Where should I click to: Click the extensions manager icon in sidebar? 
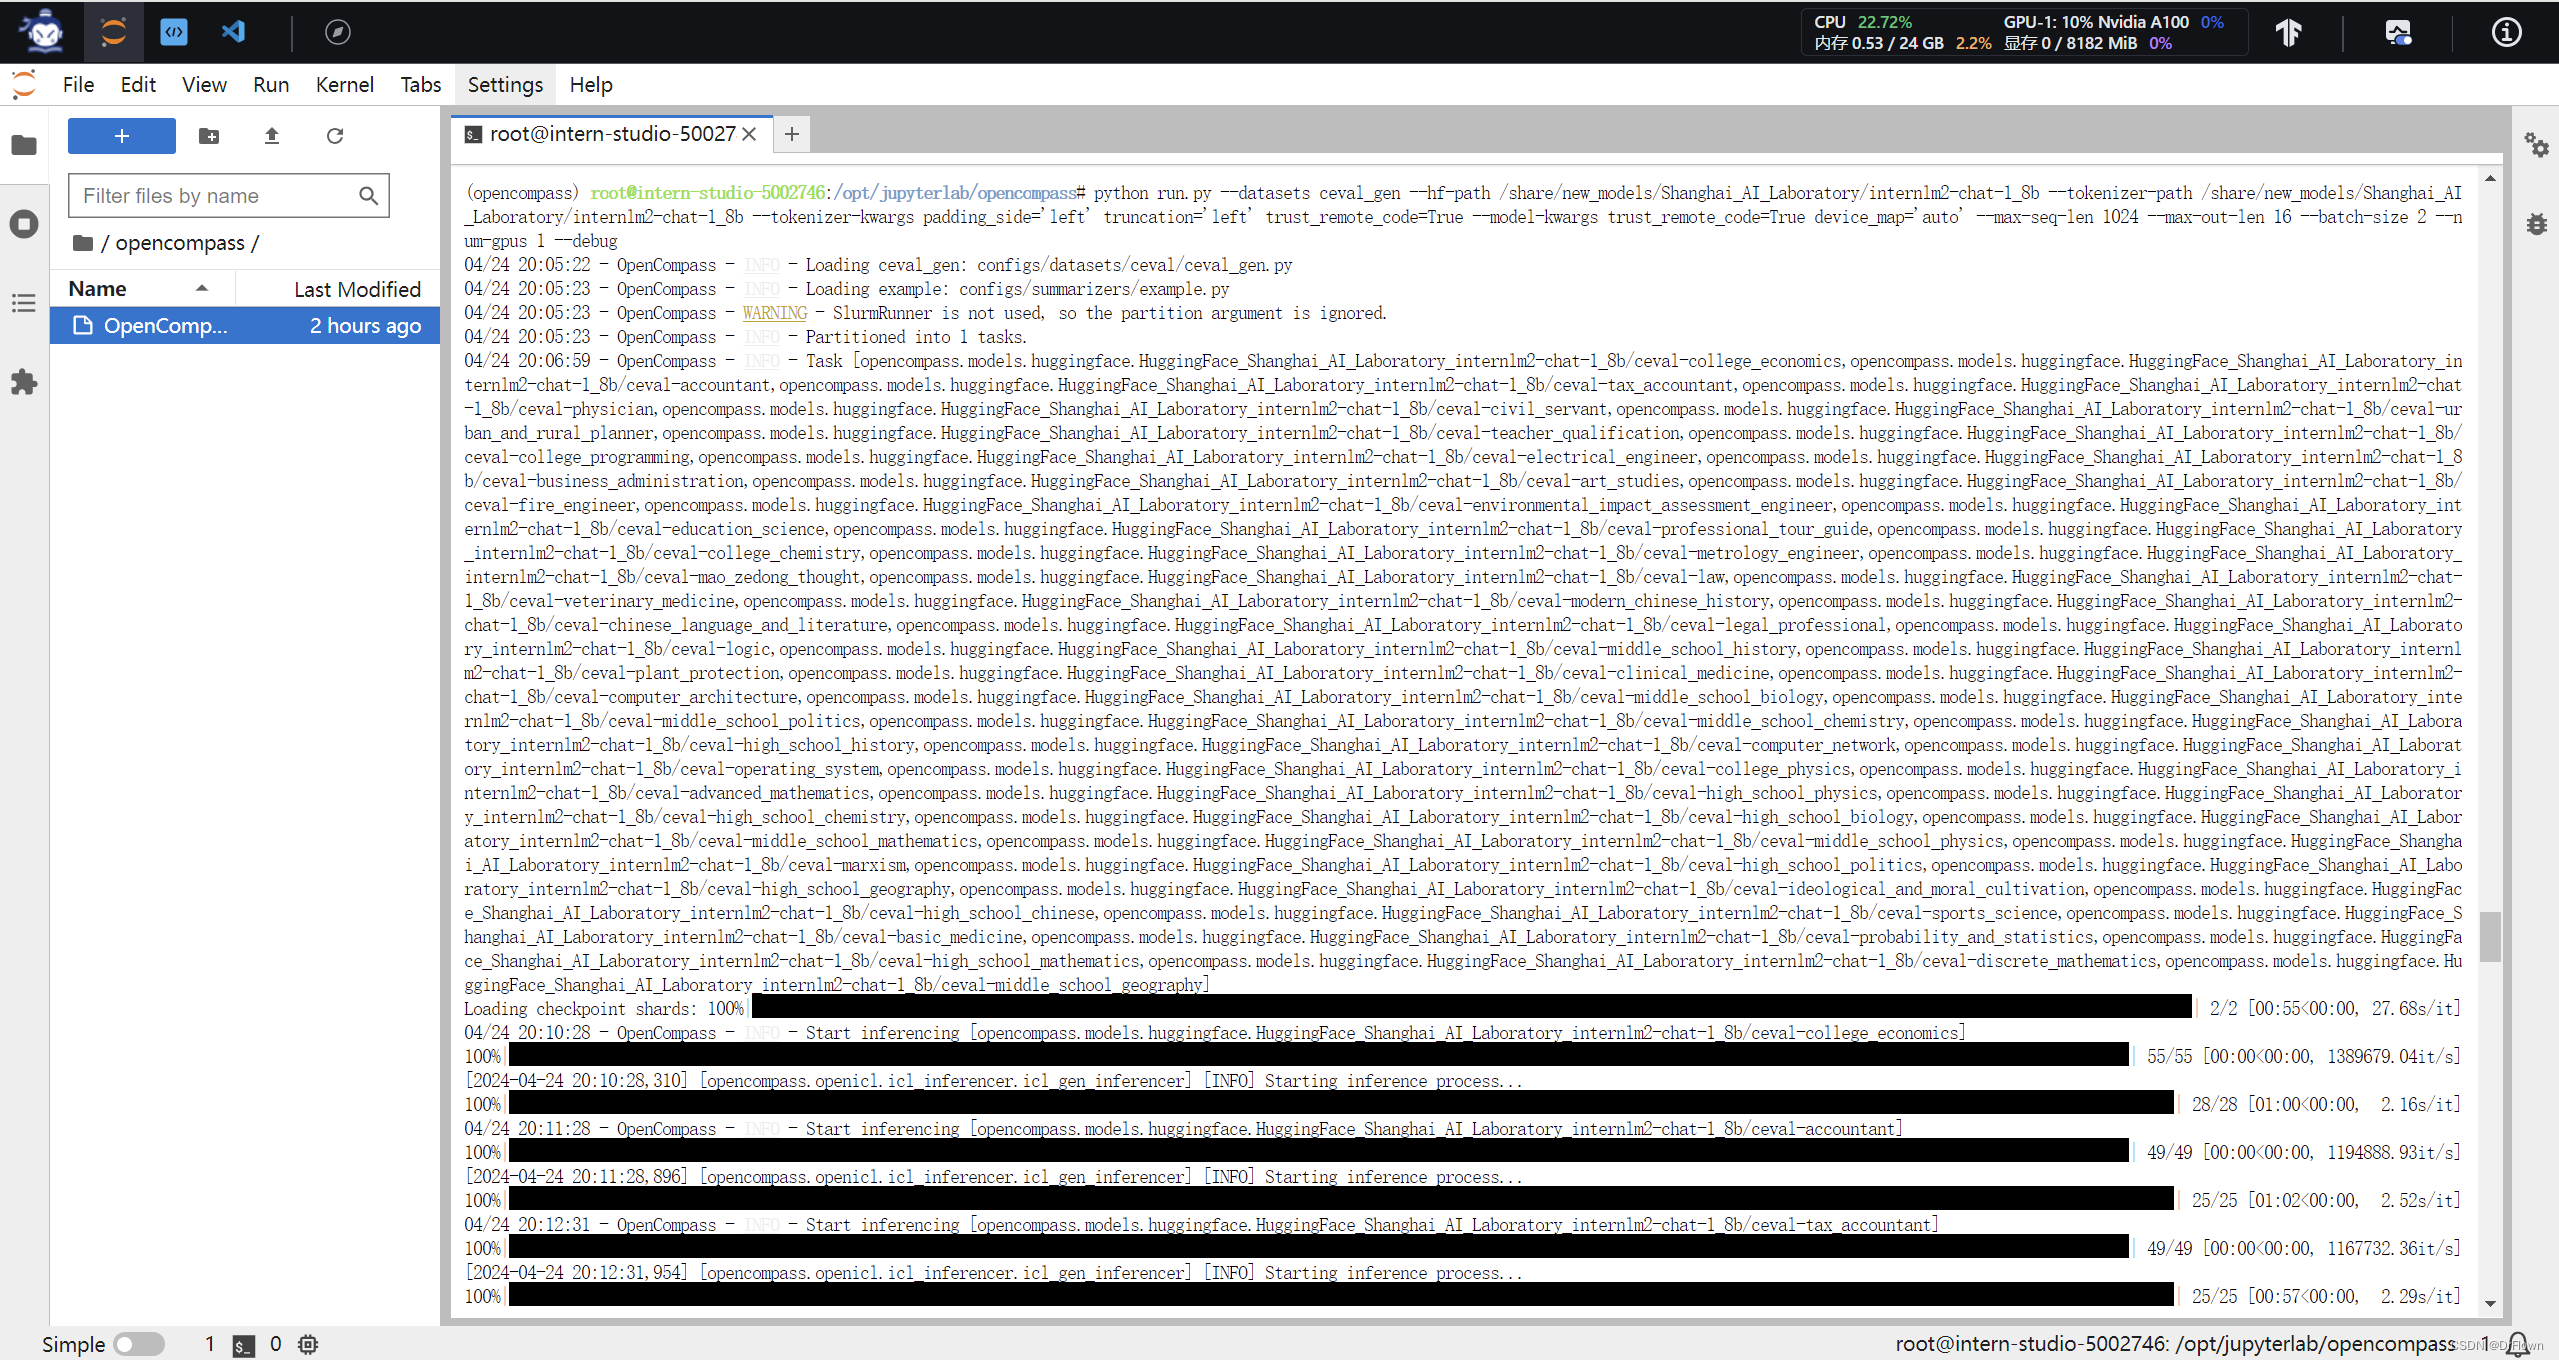click(24, 381)
